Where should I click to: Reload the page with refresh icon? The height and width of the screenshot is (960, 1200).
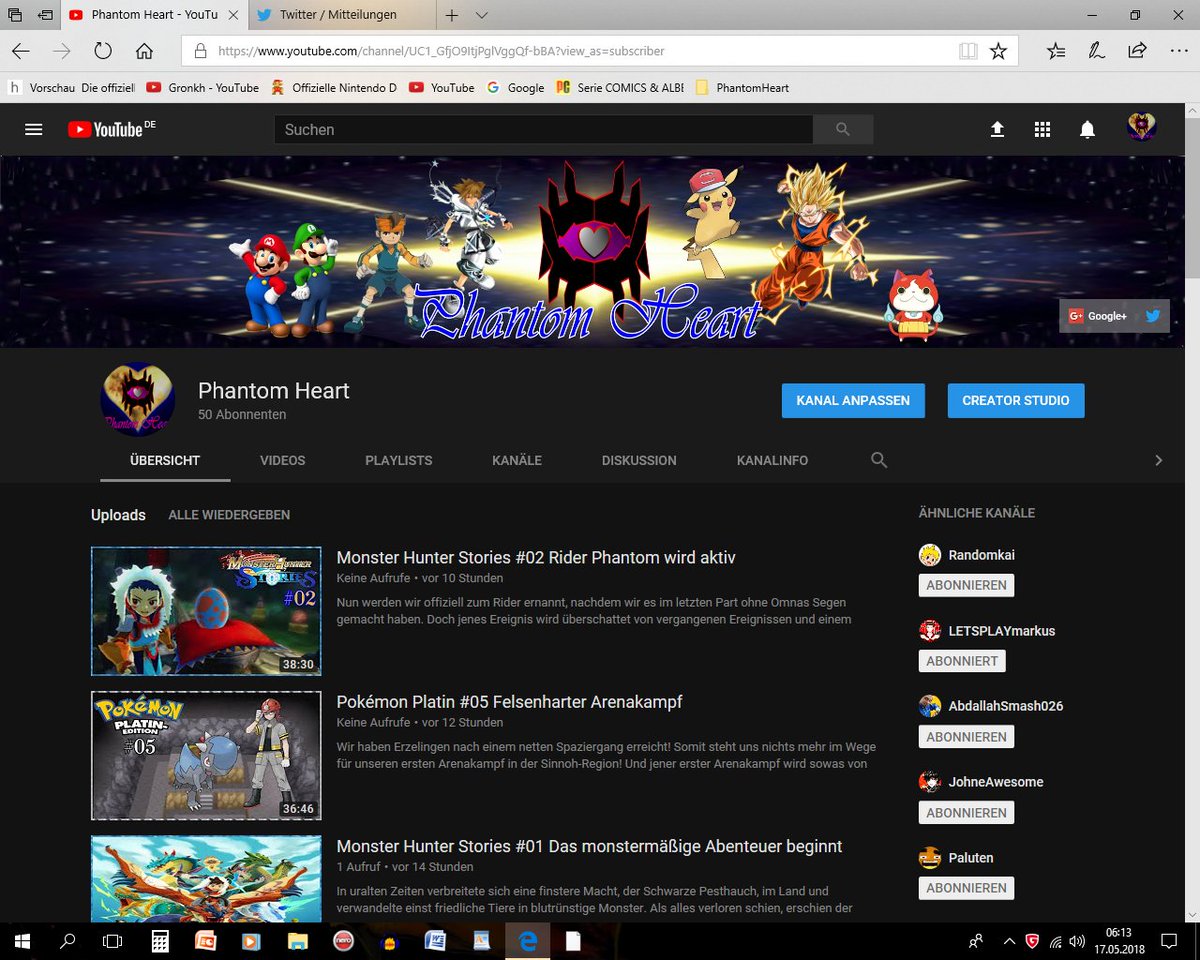[x=102, y=51]
